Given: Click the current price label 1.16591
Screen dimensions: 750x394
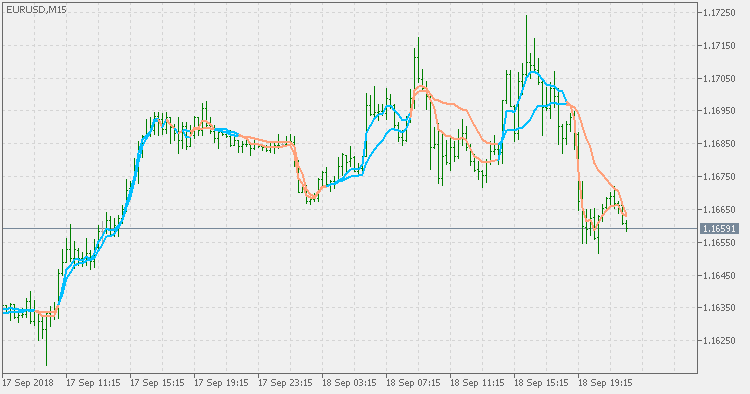Looking at the screenshot, I should coord(719,229).
